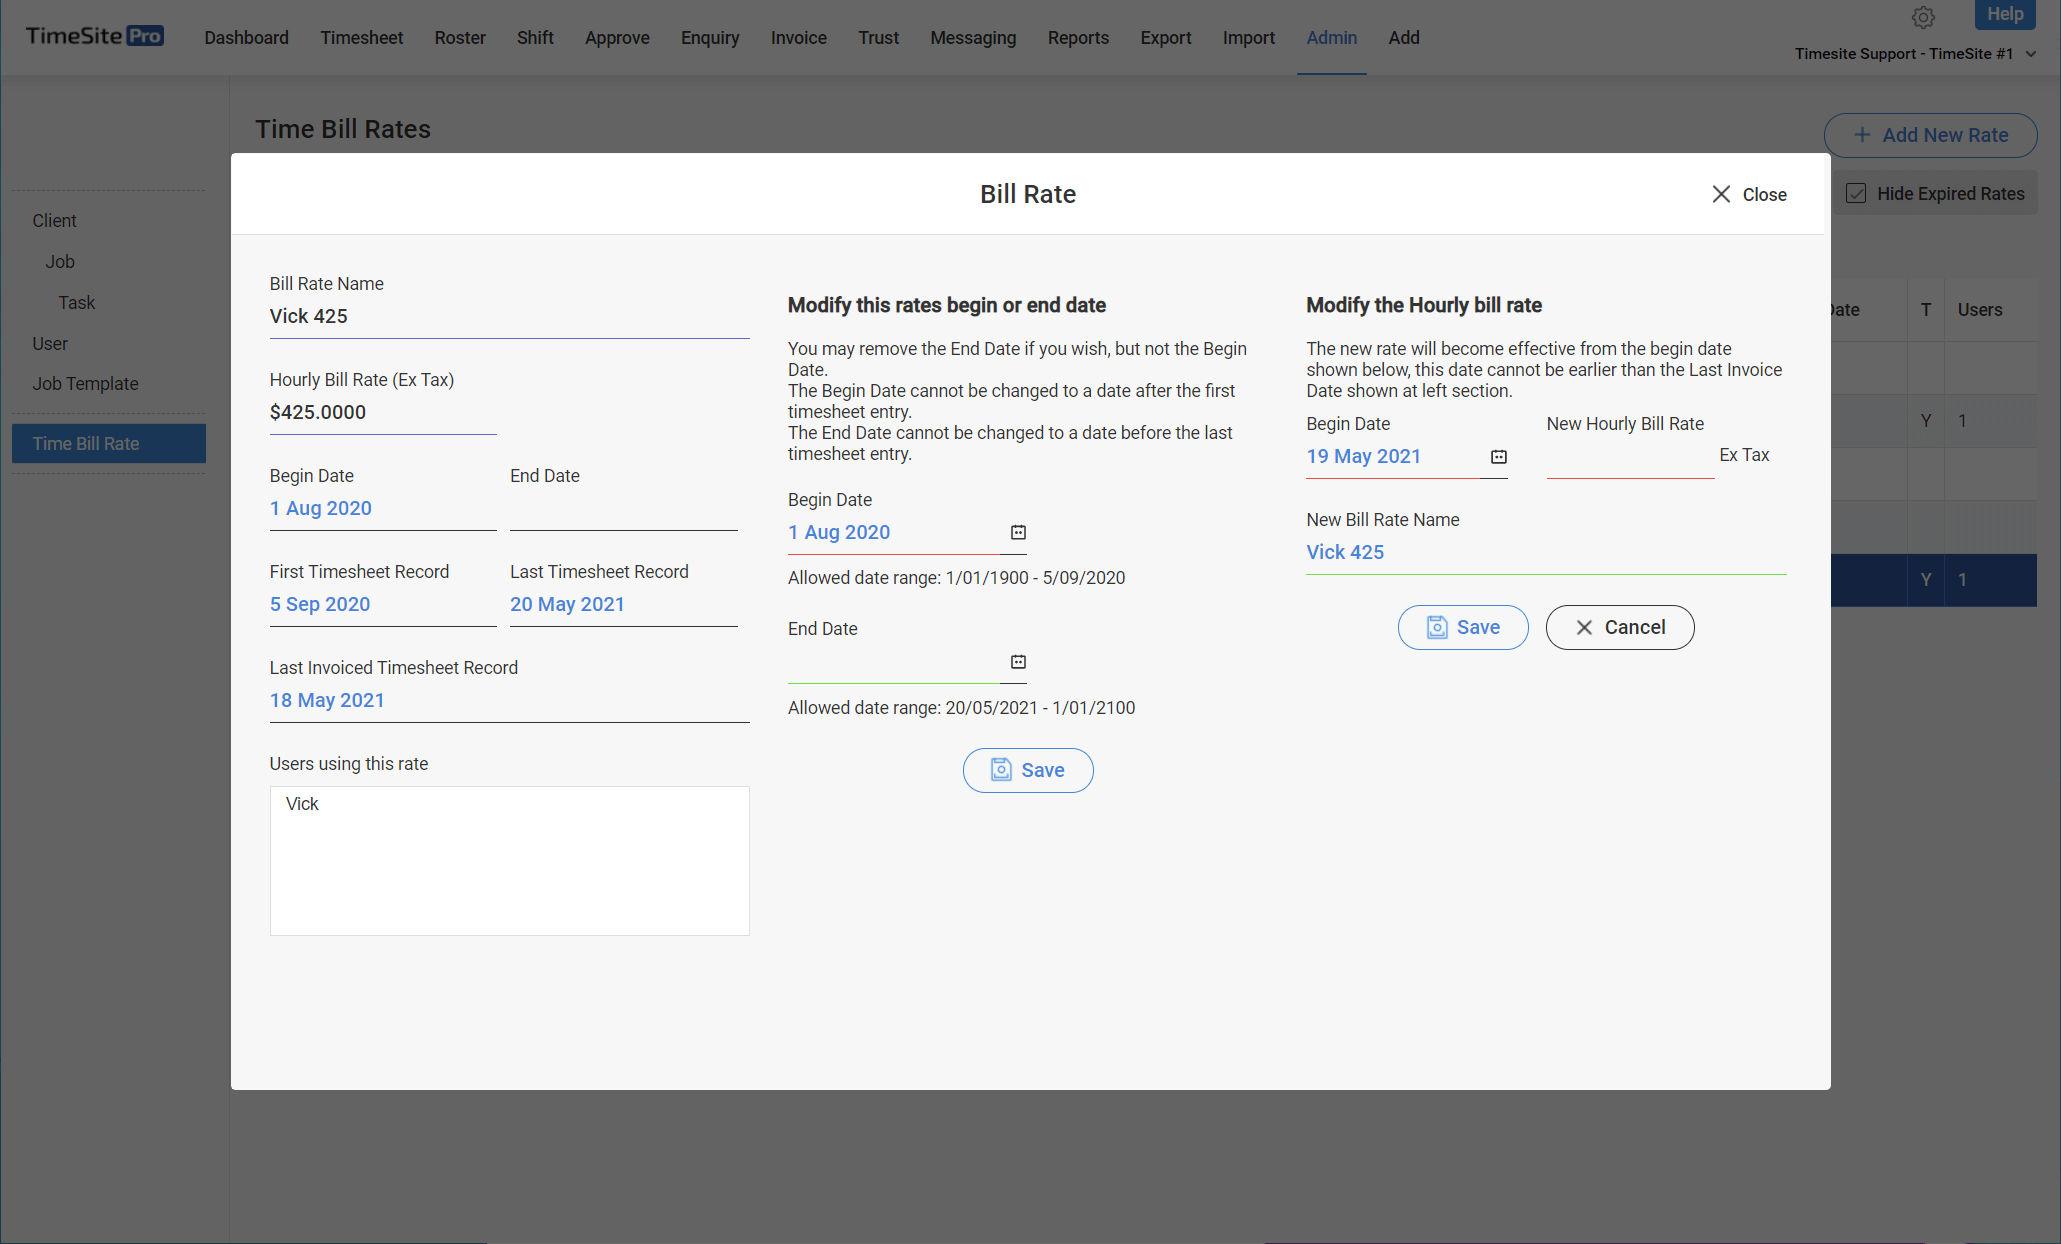The height and width of the screenshot is (1244, 2061).
Task: Open the Trust menu
Action: pyautogui.click(x=878, y=37)
